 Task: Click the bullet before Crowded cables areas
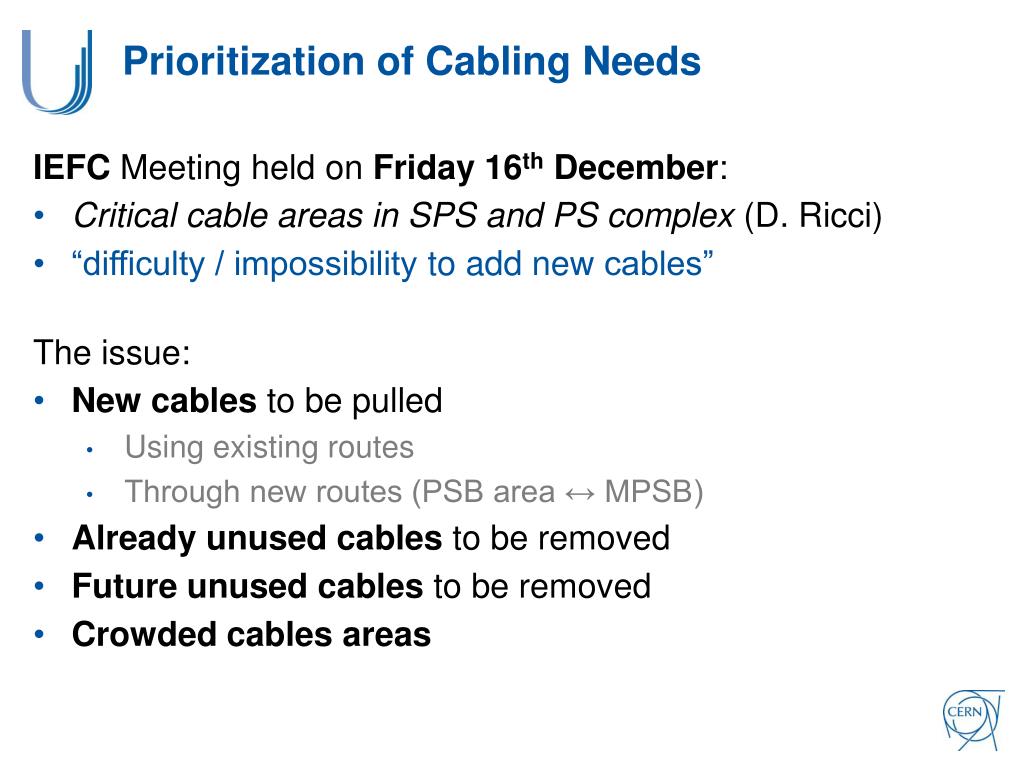point(40,633)
